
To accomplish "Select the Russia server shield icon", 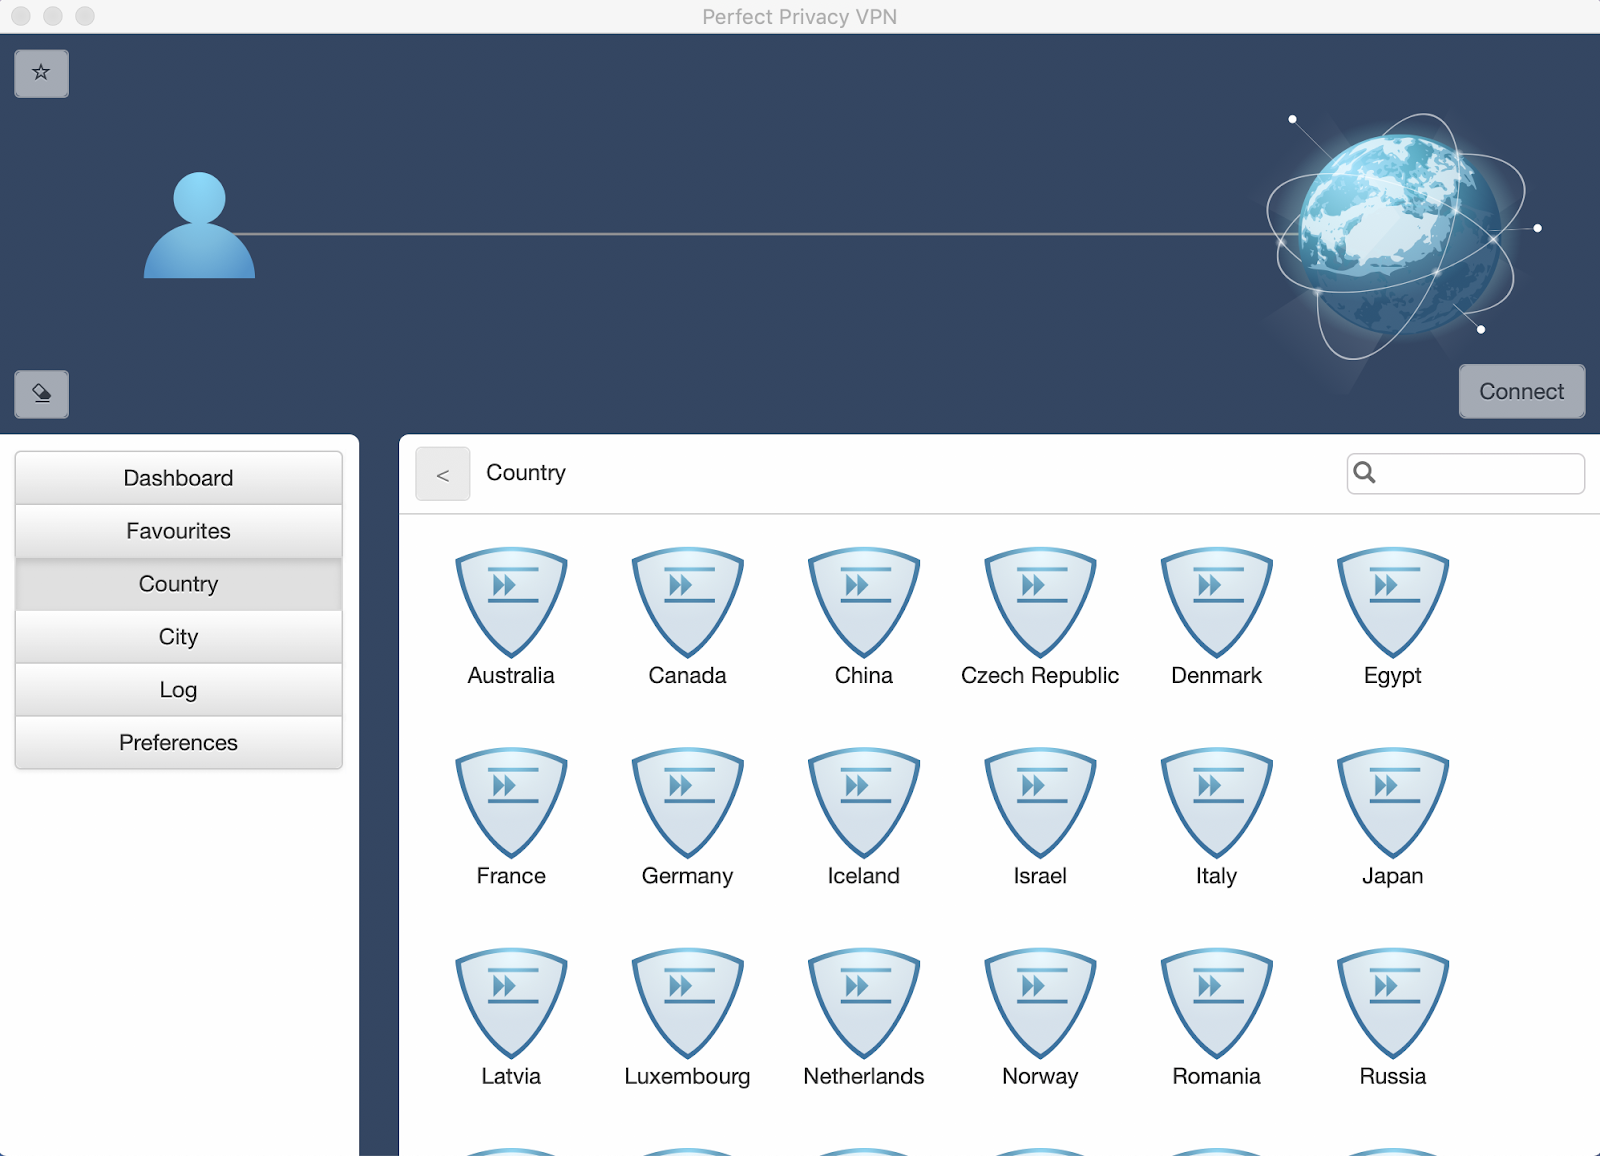I will [x=1393, y=1003].
